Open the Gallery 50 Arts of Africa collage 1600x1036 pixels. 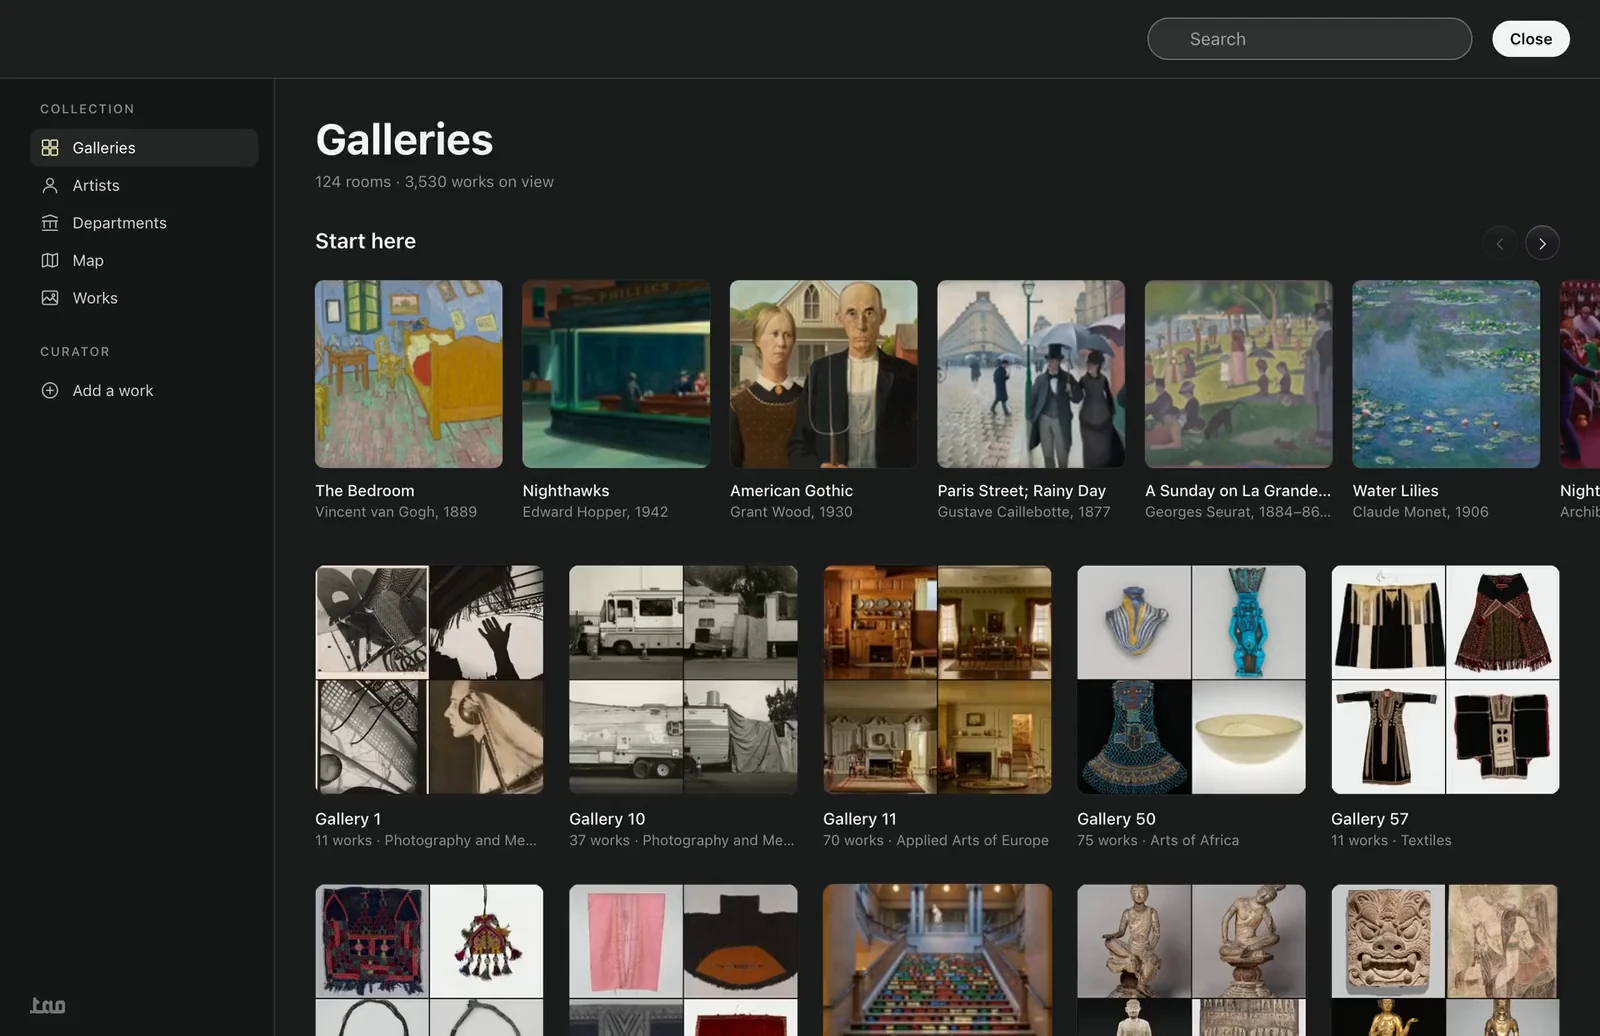pos(1191,680)
